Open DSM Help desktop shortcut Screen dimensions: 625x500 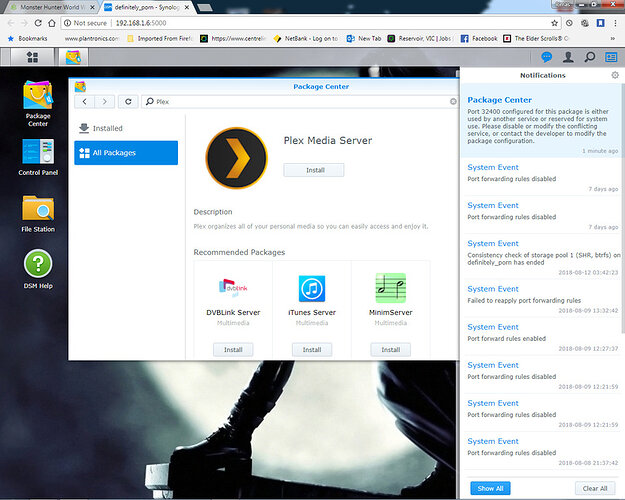coord(38,269)
